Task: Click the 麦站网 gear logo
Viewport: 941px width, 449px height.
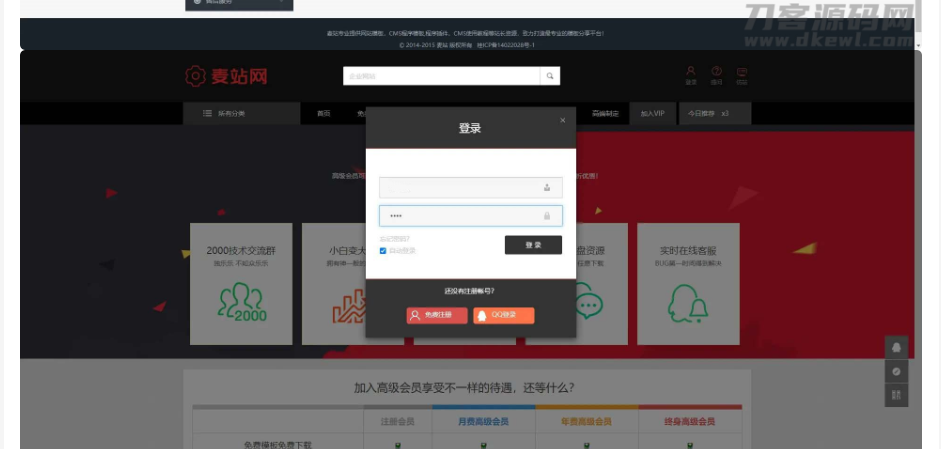Action: (226, 76)
